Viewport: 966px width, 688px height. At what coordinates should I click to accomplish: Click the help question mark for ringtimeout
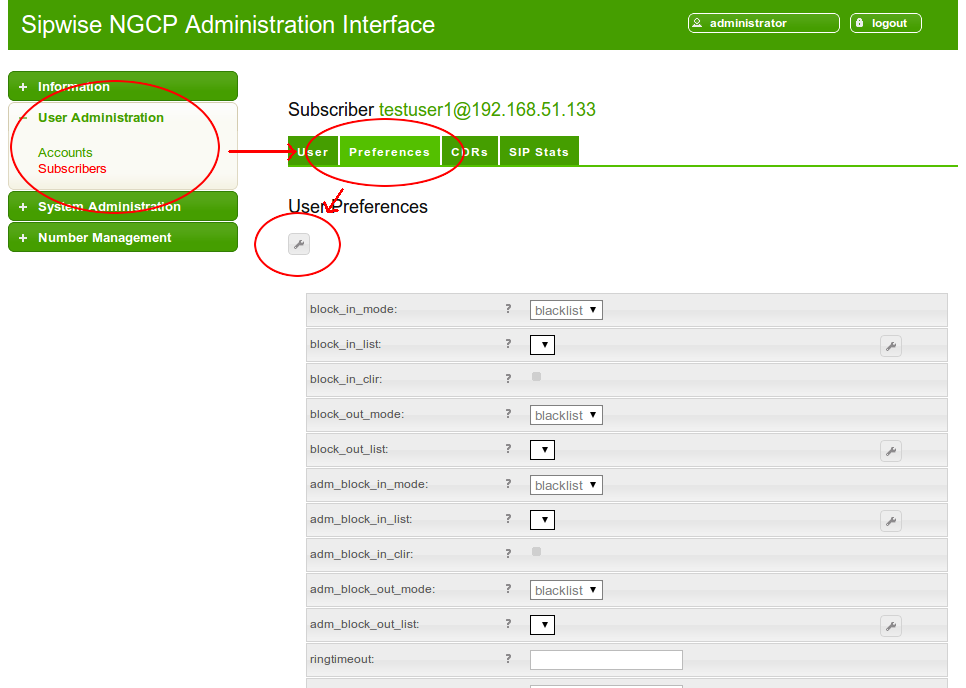point(508,659)
